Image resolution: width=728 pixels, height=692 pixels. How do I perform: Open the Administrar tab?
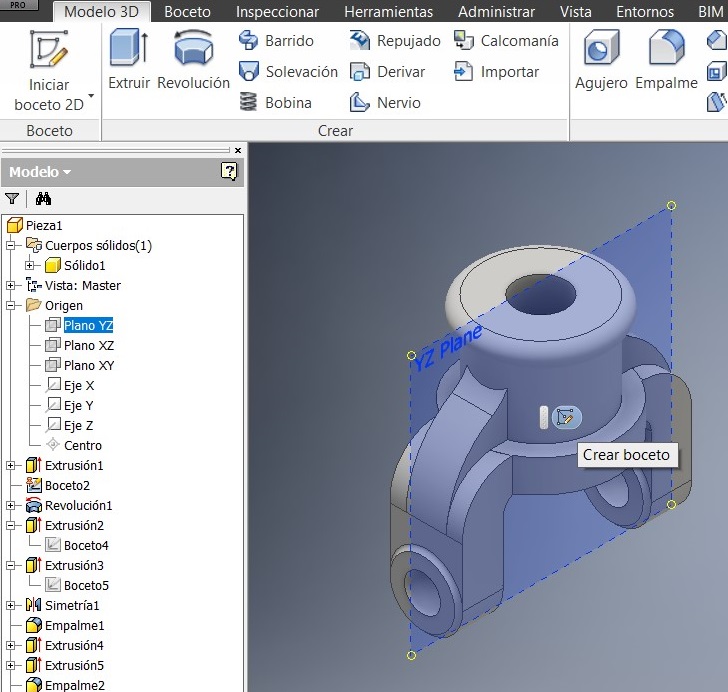pyautogui.click(x=496, y=12)
